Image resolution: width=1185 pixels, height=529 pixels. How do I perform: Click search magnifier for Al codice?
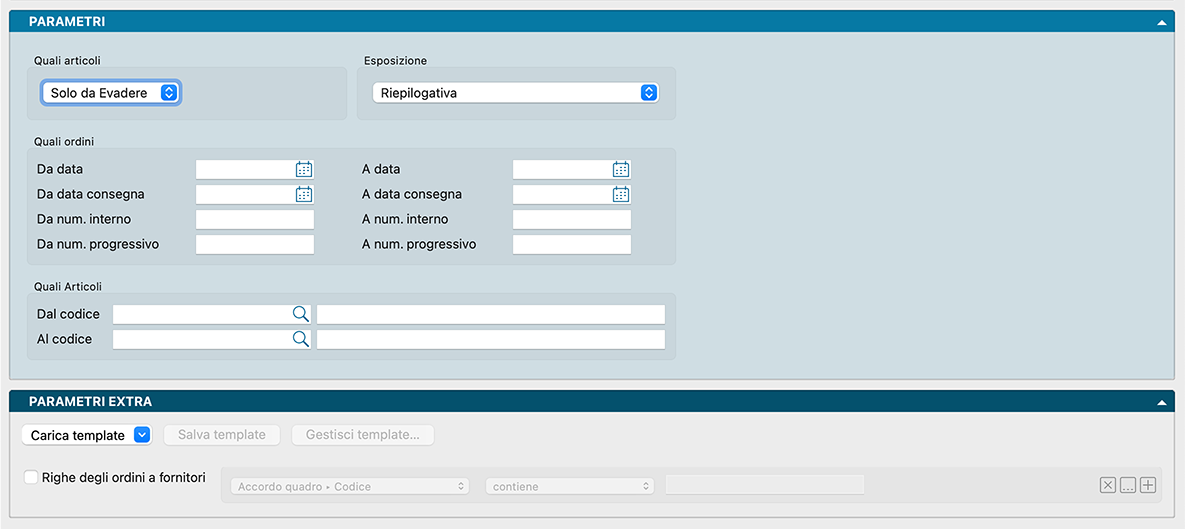300,339
